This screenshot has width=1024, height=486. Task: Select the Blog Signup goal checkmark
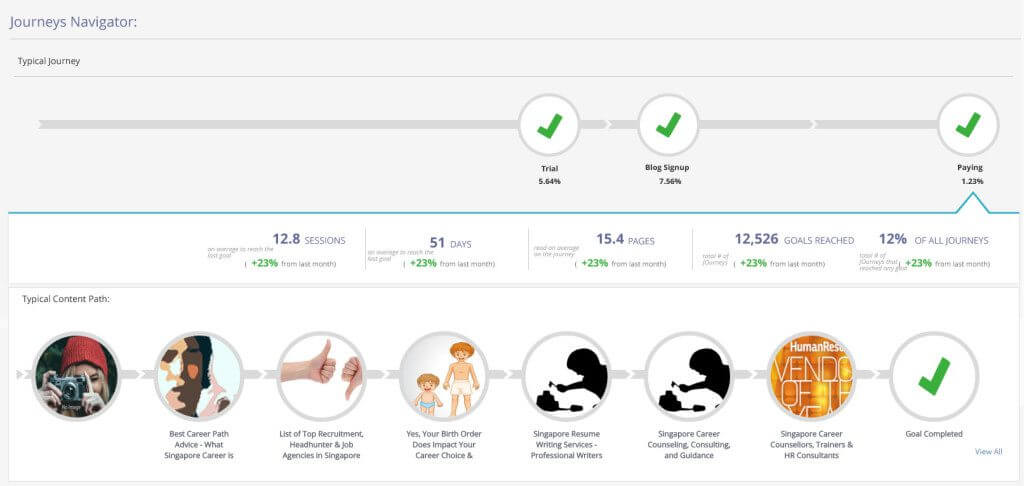[x=667, y=125]
